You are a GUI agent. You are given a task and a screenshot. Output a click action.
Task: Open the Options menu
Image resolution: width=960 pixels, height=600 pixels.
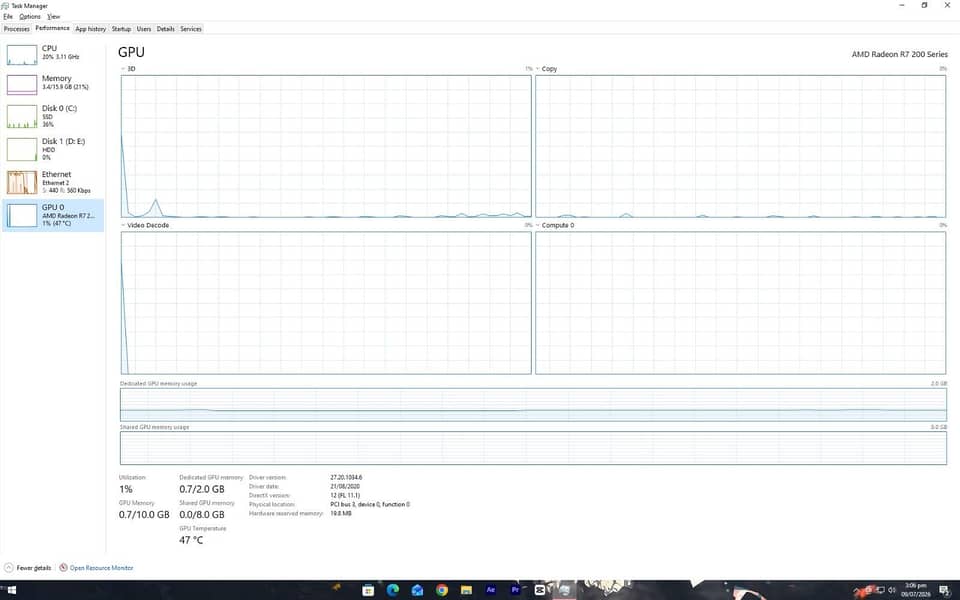(x=29, y=17)
